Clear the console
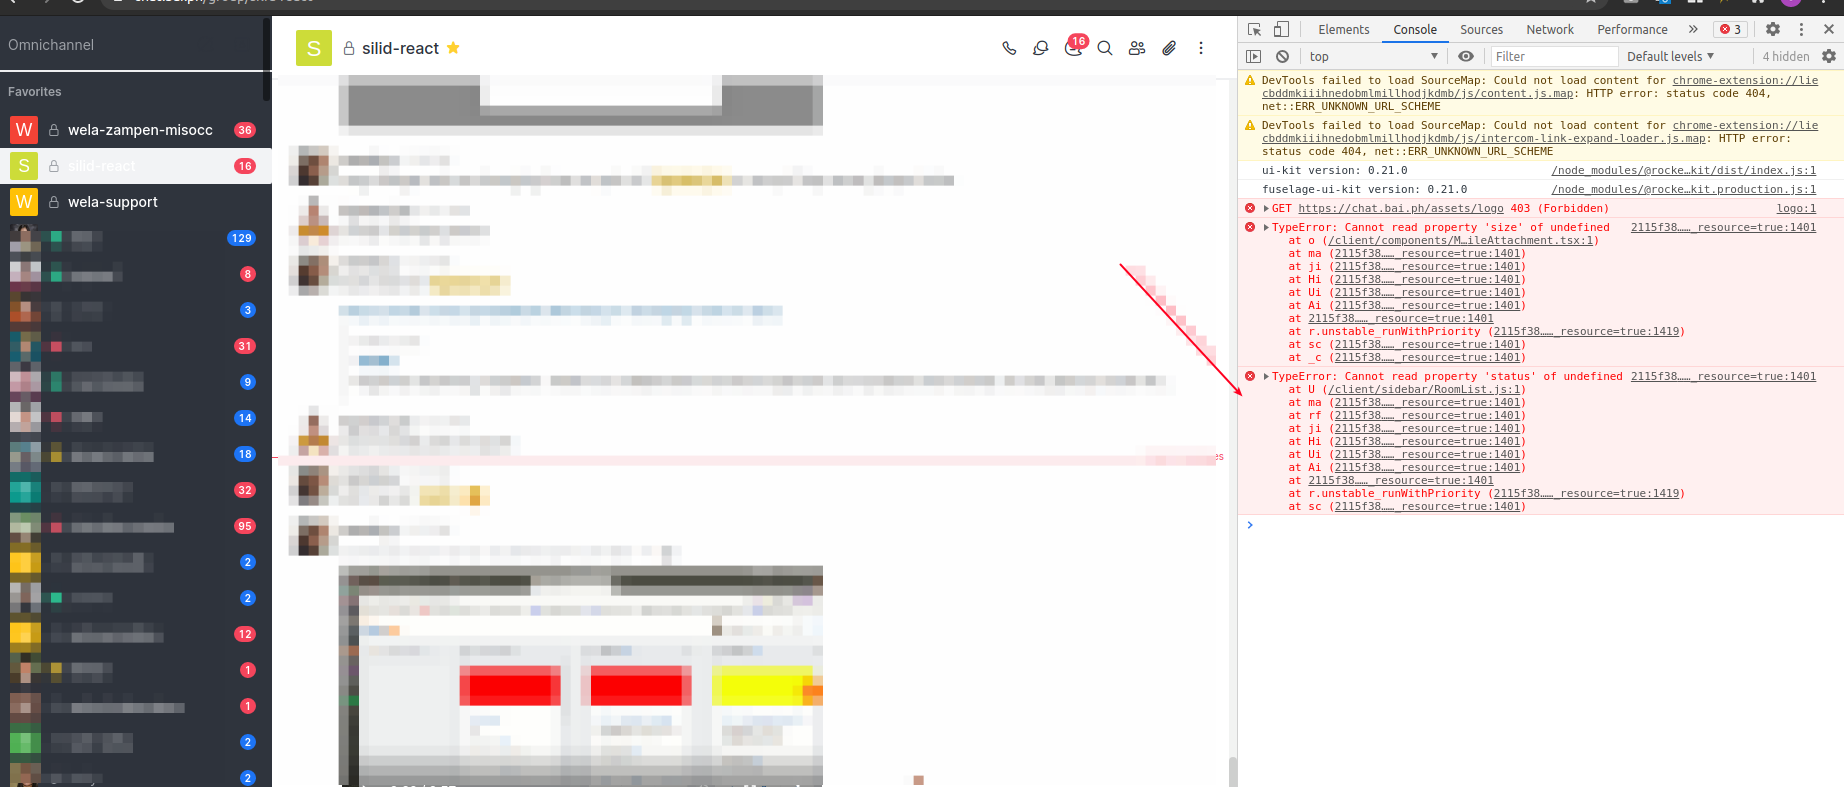1844x787 pixels. click(x=1282, y=56)
